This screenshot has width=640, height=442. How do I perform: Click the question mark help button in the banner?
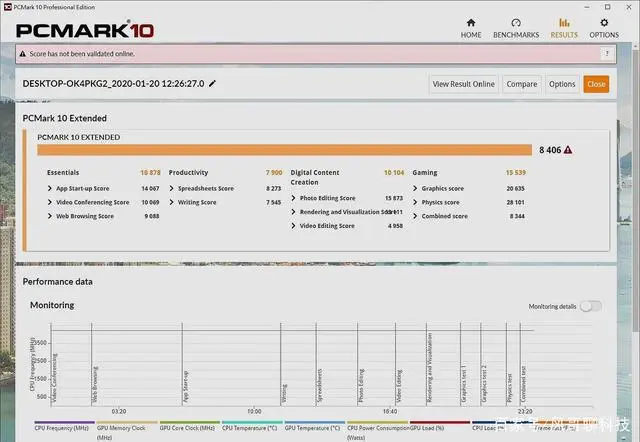[607, 53]
